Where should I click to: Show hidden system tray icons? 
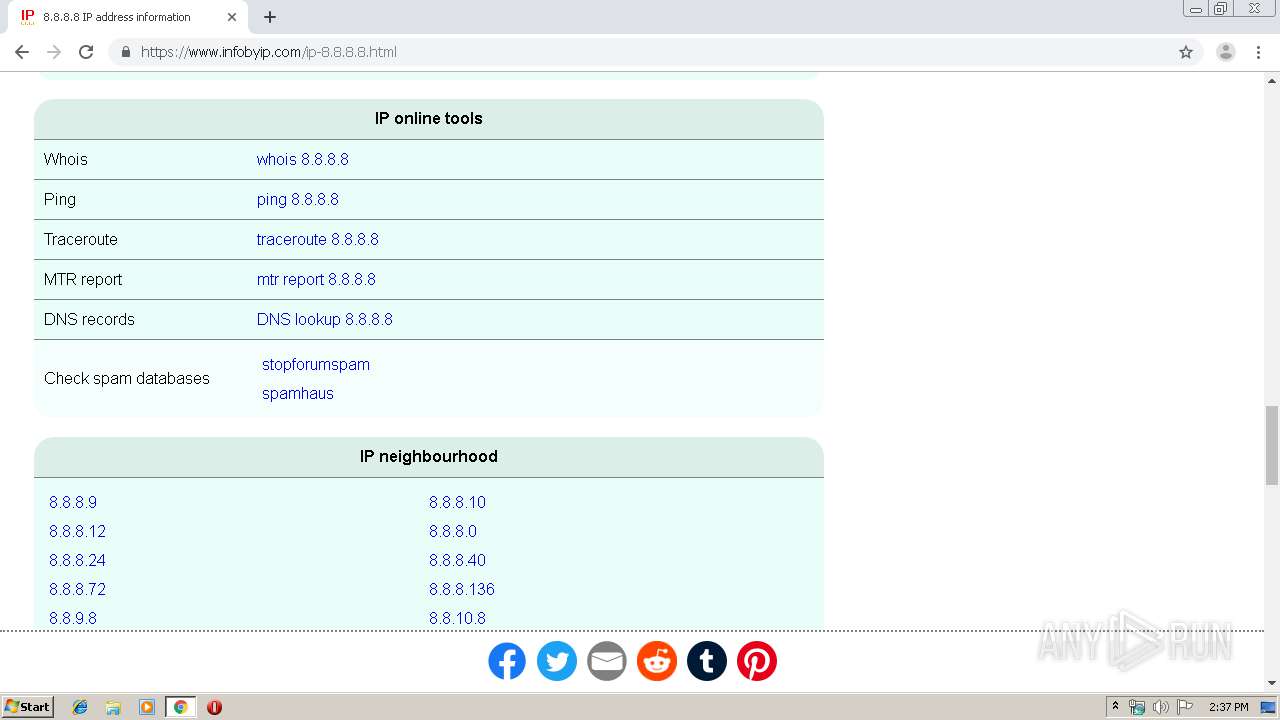[1115, 707]
